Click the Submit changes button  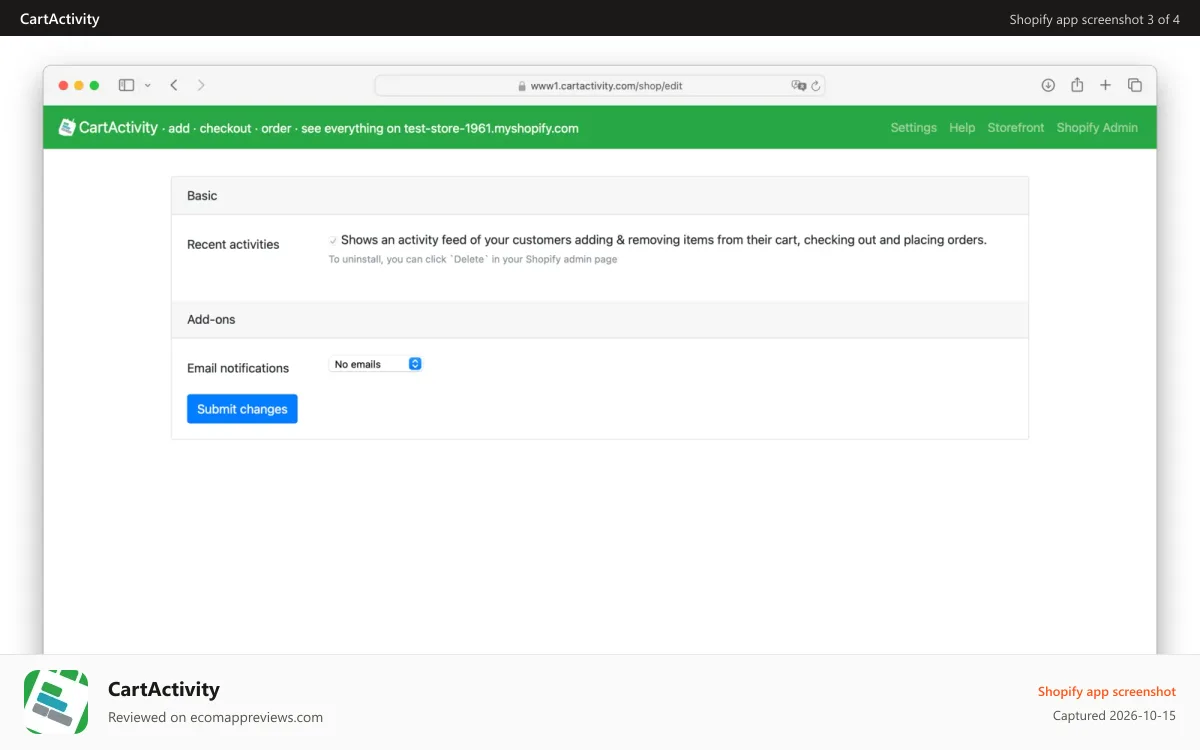click(x=242, y=409)
